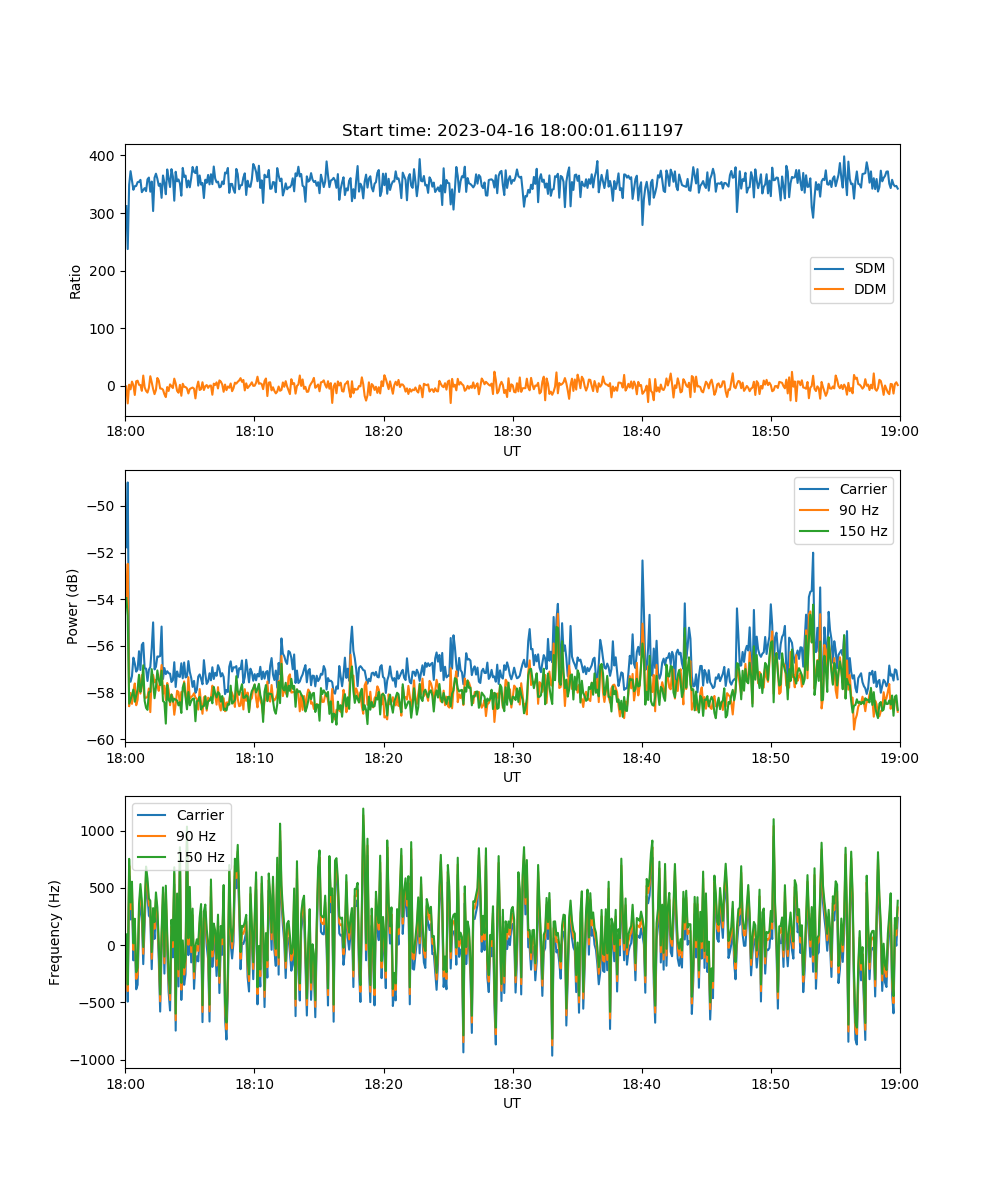
Task: Click the 18:50 tick under the Ratio plot
Action: 770,431
